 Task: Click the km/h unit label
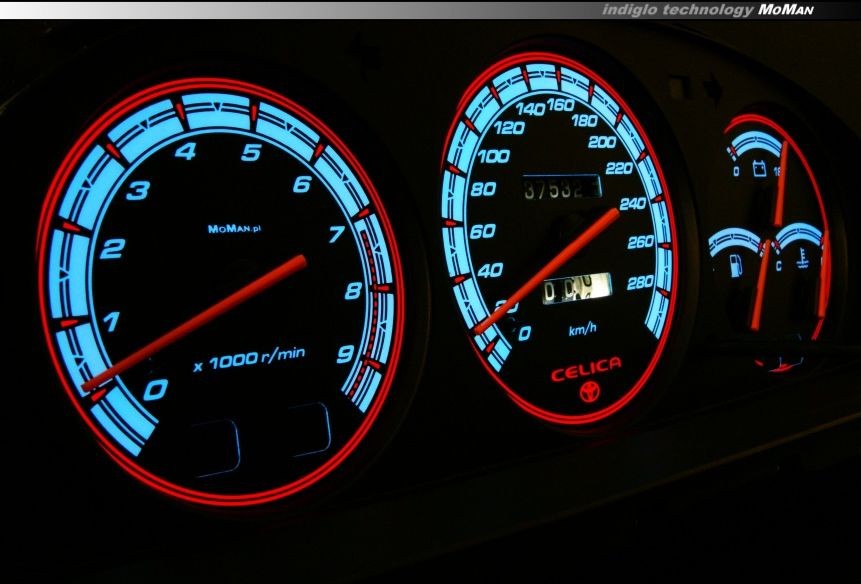click(583, 329)
